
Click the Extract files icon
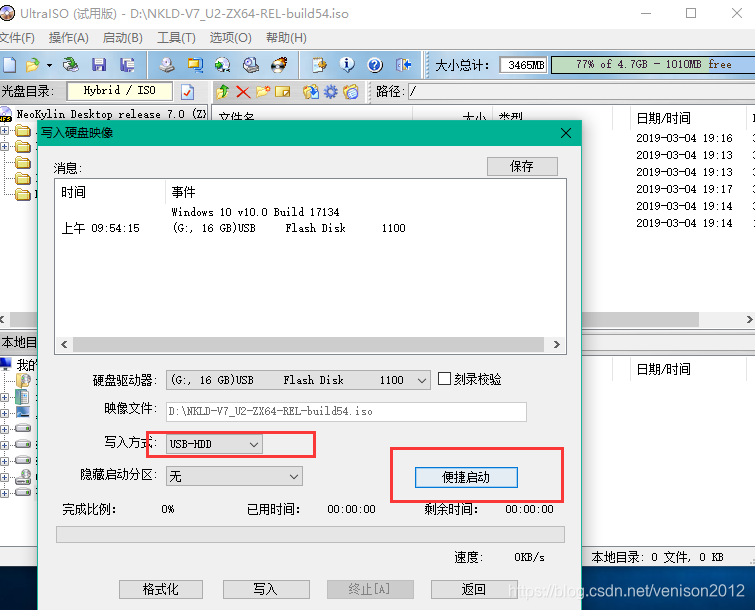point(311,91)
